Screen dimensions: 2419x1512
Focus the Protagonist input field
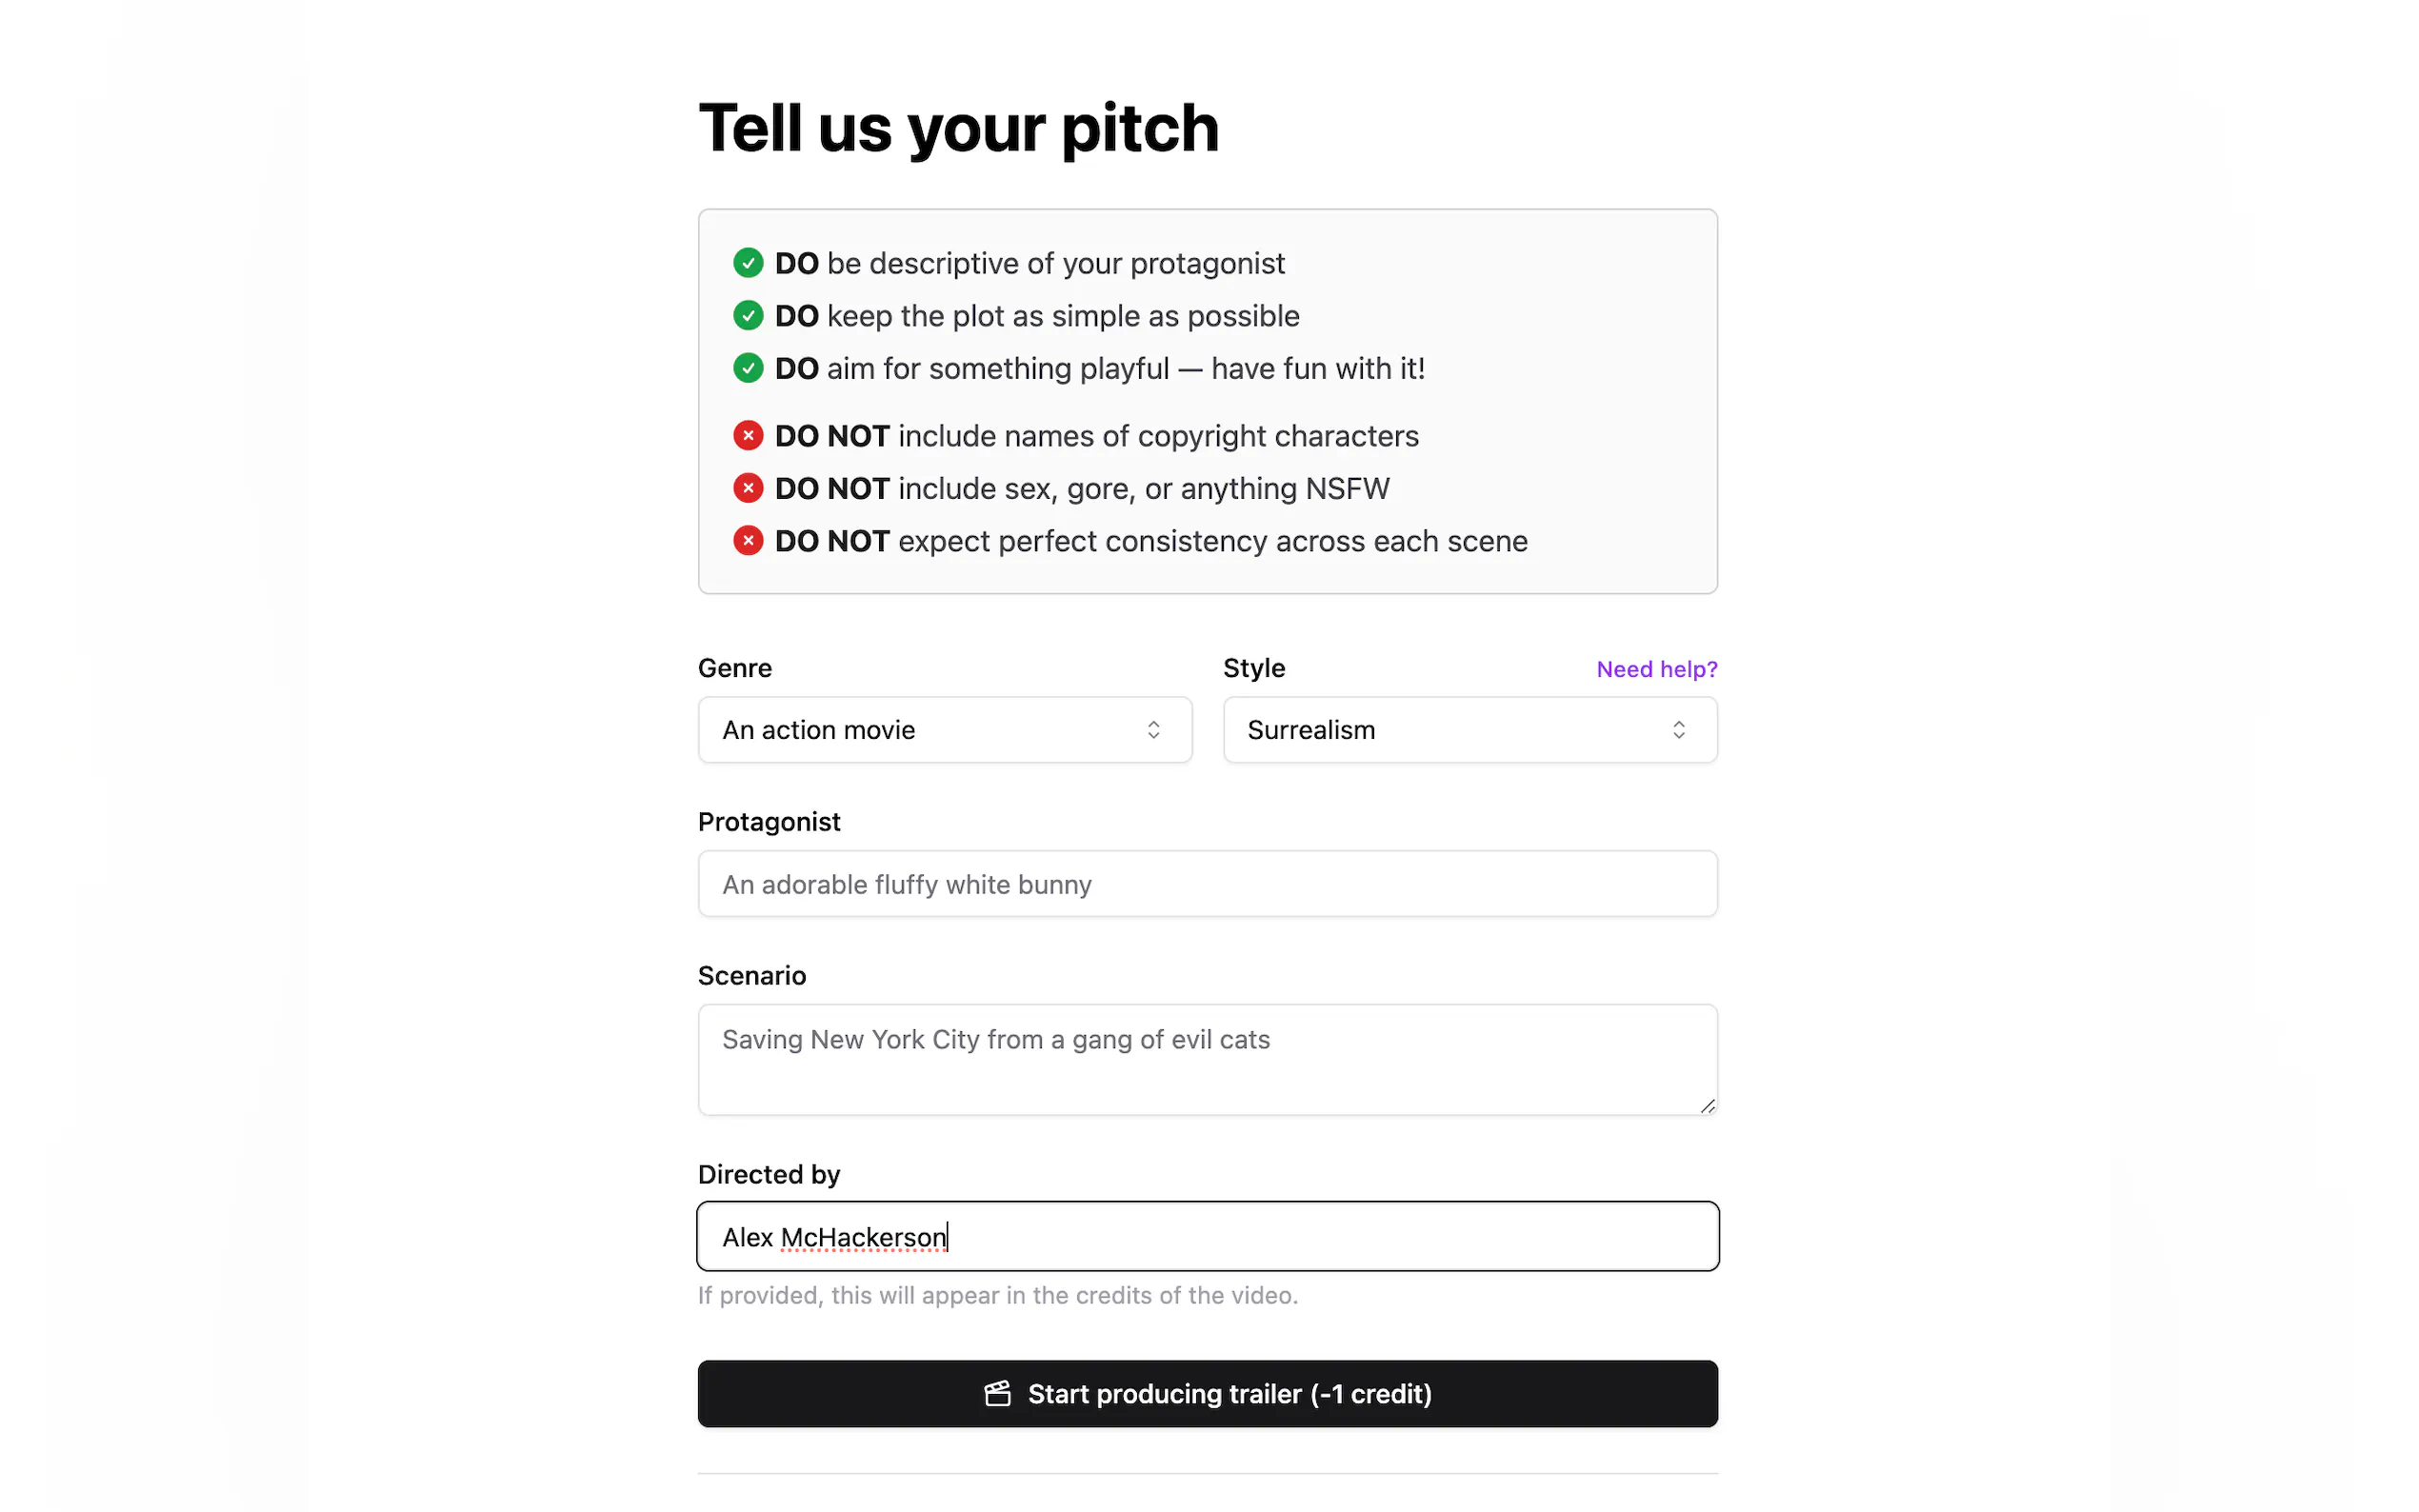[x=1208, y=884]
